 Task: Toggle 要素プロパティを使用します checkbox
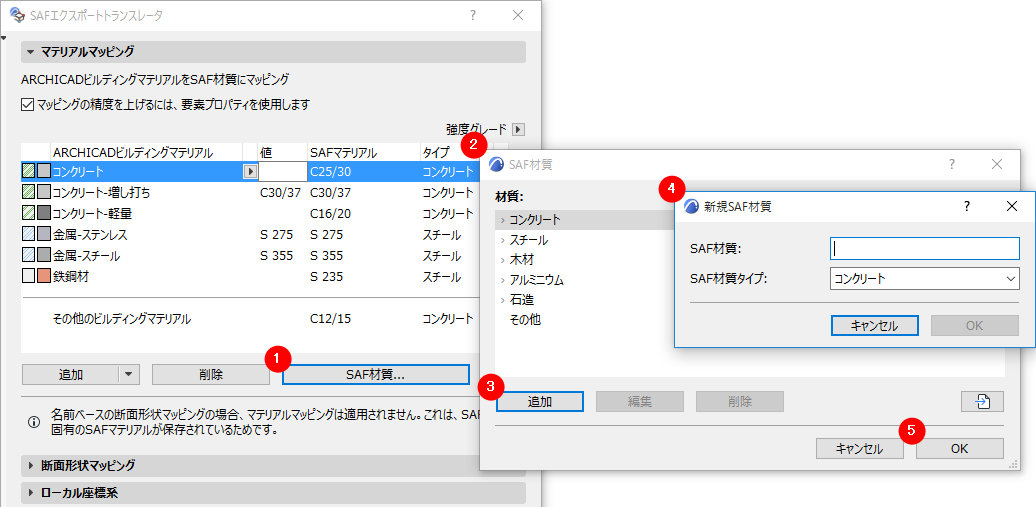click(x=27, y=104)
